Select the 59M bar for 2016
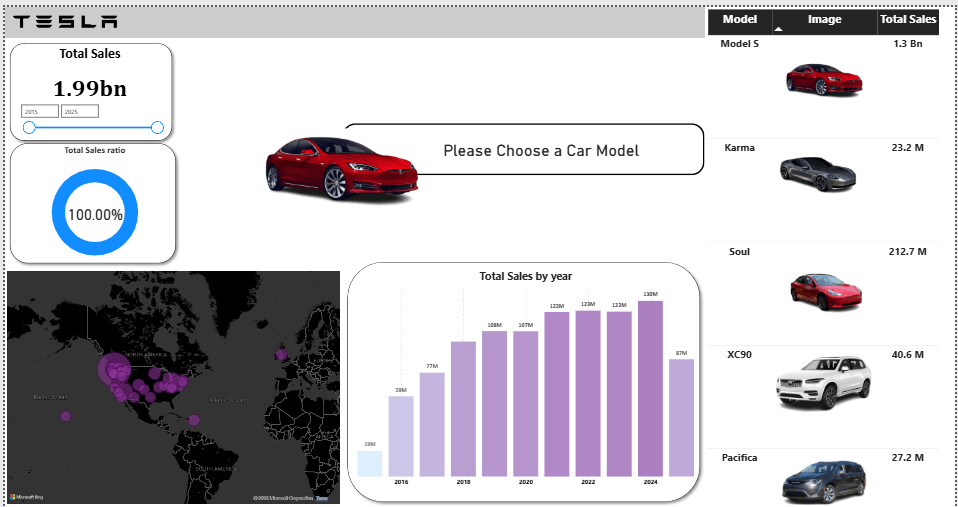The width and height of the screenshot is (958, 507). coord(401,436)
